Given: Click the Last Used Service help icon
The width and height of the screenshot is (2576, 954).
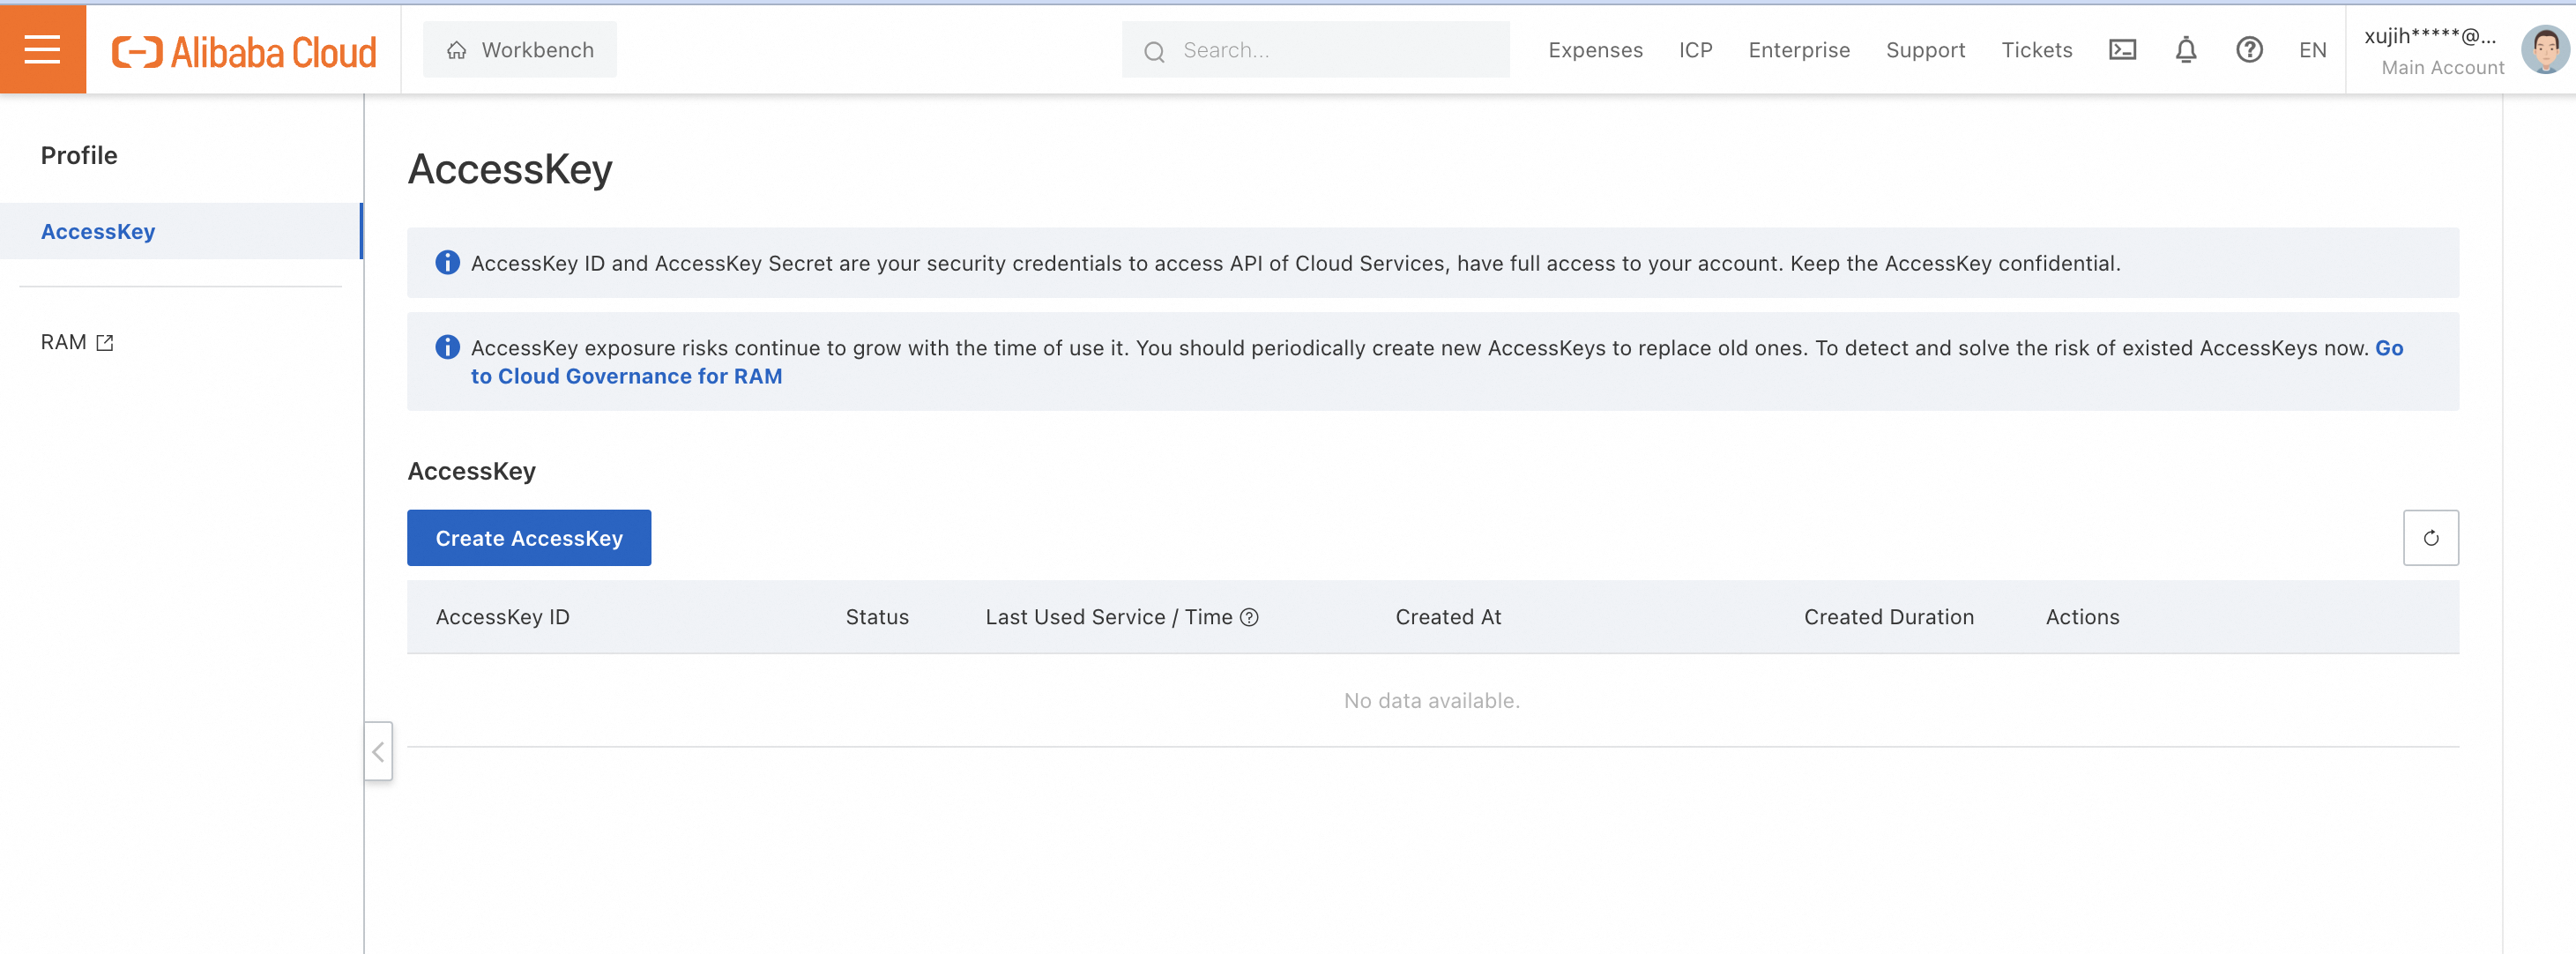Looking at the screenshot, I should coord(1248,617).
